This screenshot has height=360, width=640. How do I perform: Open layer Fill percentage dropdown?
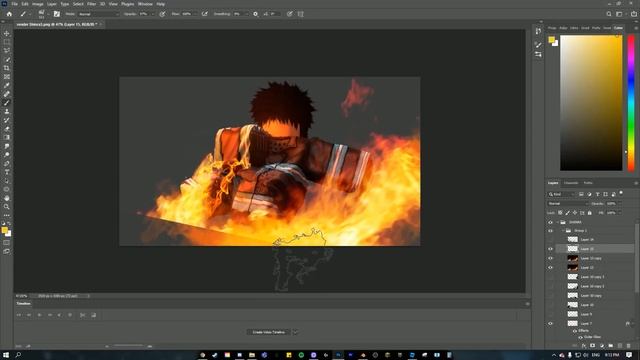(x=619, y=213)
